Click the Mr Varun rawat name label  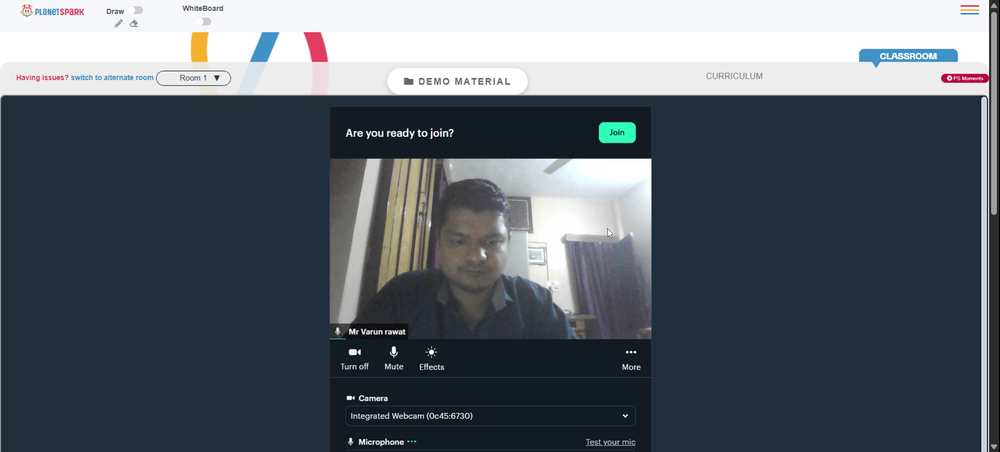coord(377,332)
